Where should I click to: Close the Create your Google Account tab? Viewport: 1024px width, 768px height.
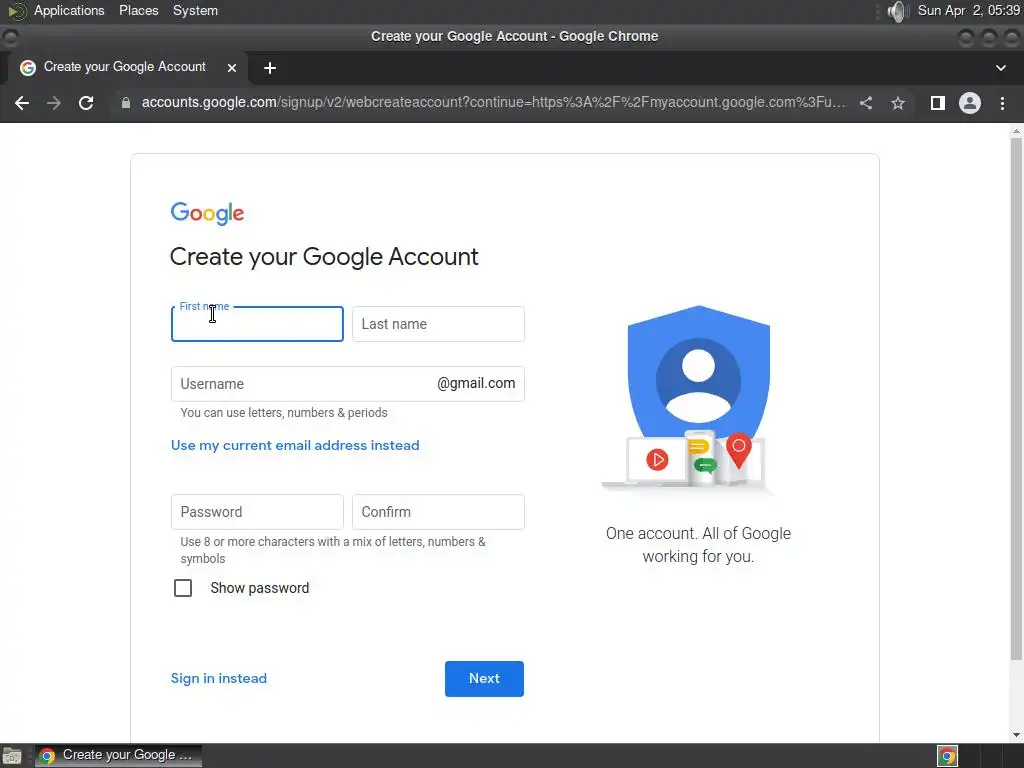[232, 68]
